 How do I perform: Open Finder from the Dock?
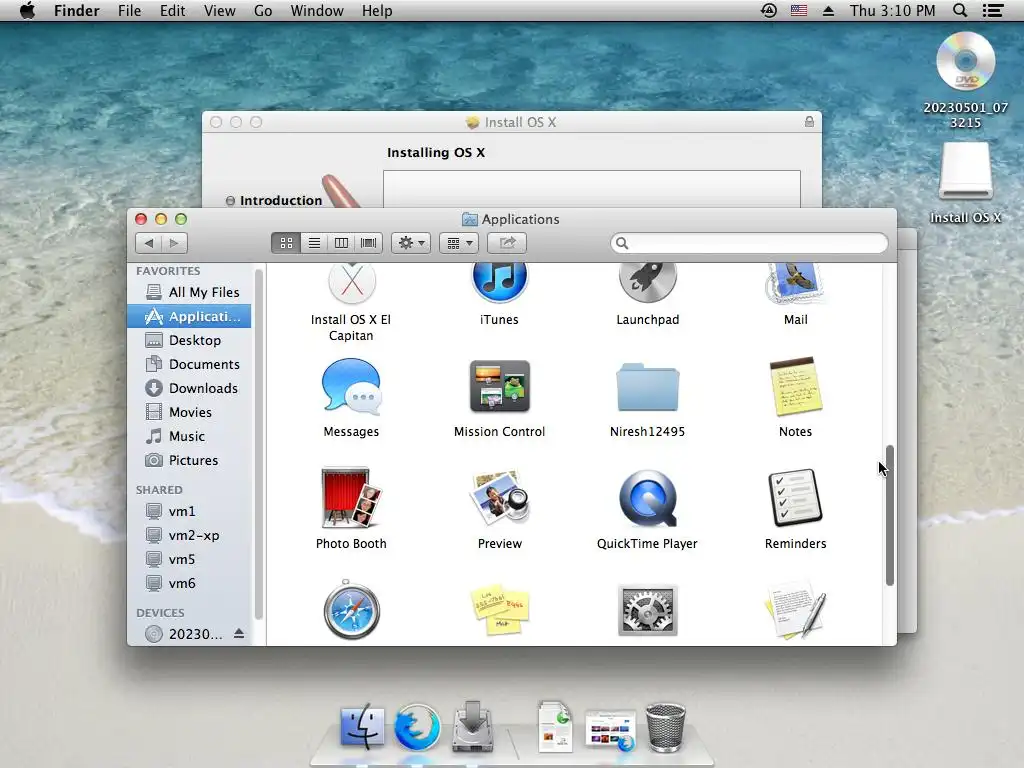point(362,726)
